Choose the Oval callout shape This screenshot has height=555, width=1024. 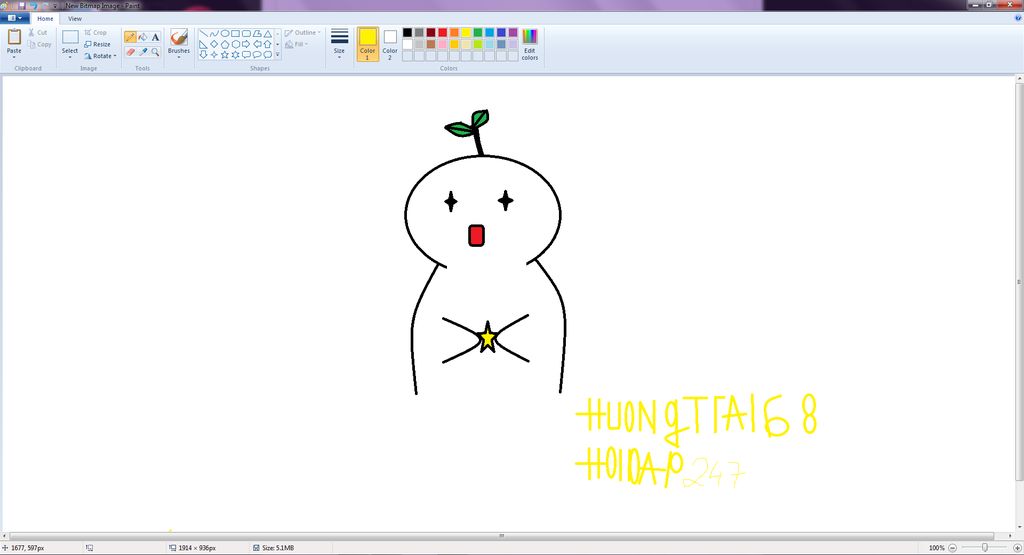pyautogui.click(x=257, y=54)
